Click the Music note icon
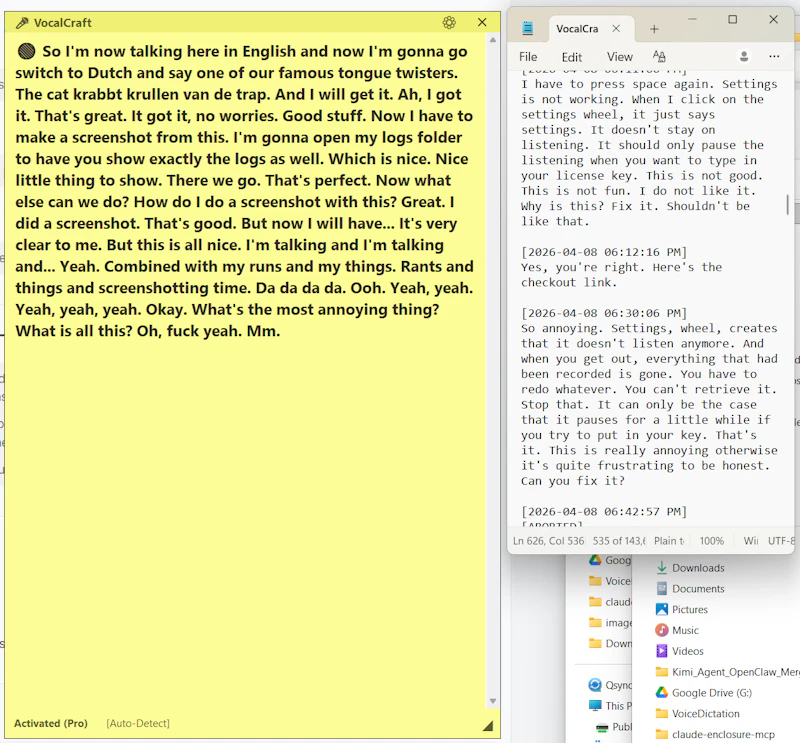 (662, 630)
